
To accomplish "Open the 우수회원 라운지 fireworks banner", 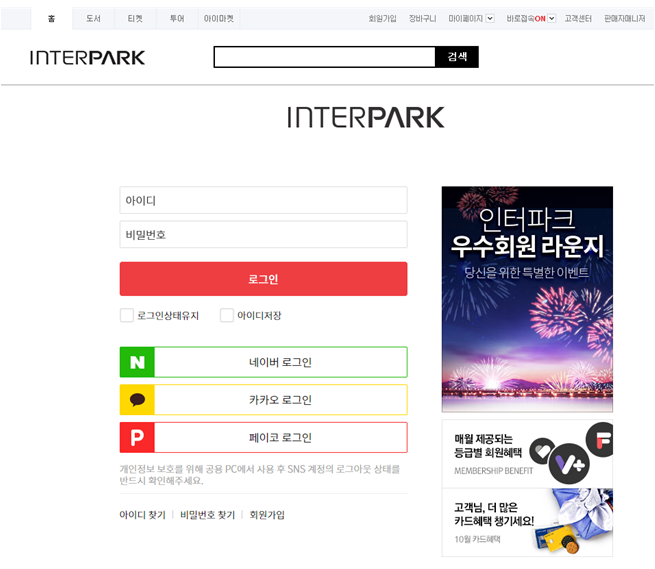I will coord(527,299).
